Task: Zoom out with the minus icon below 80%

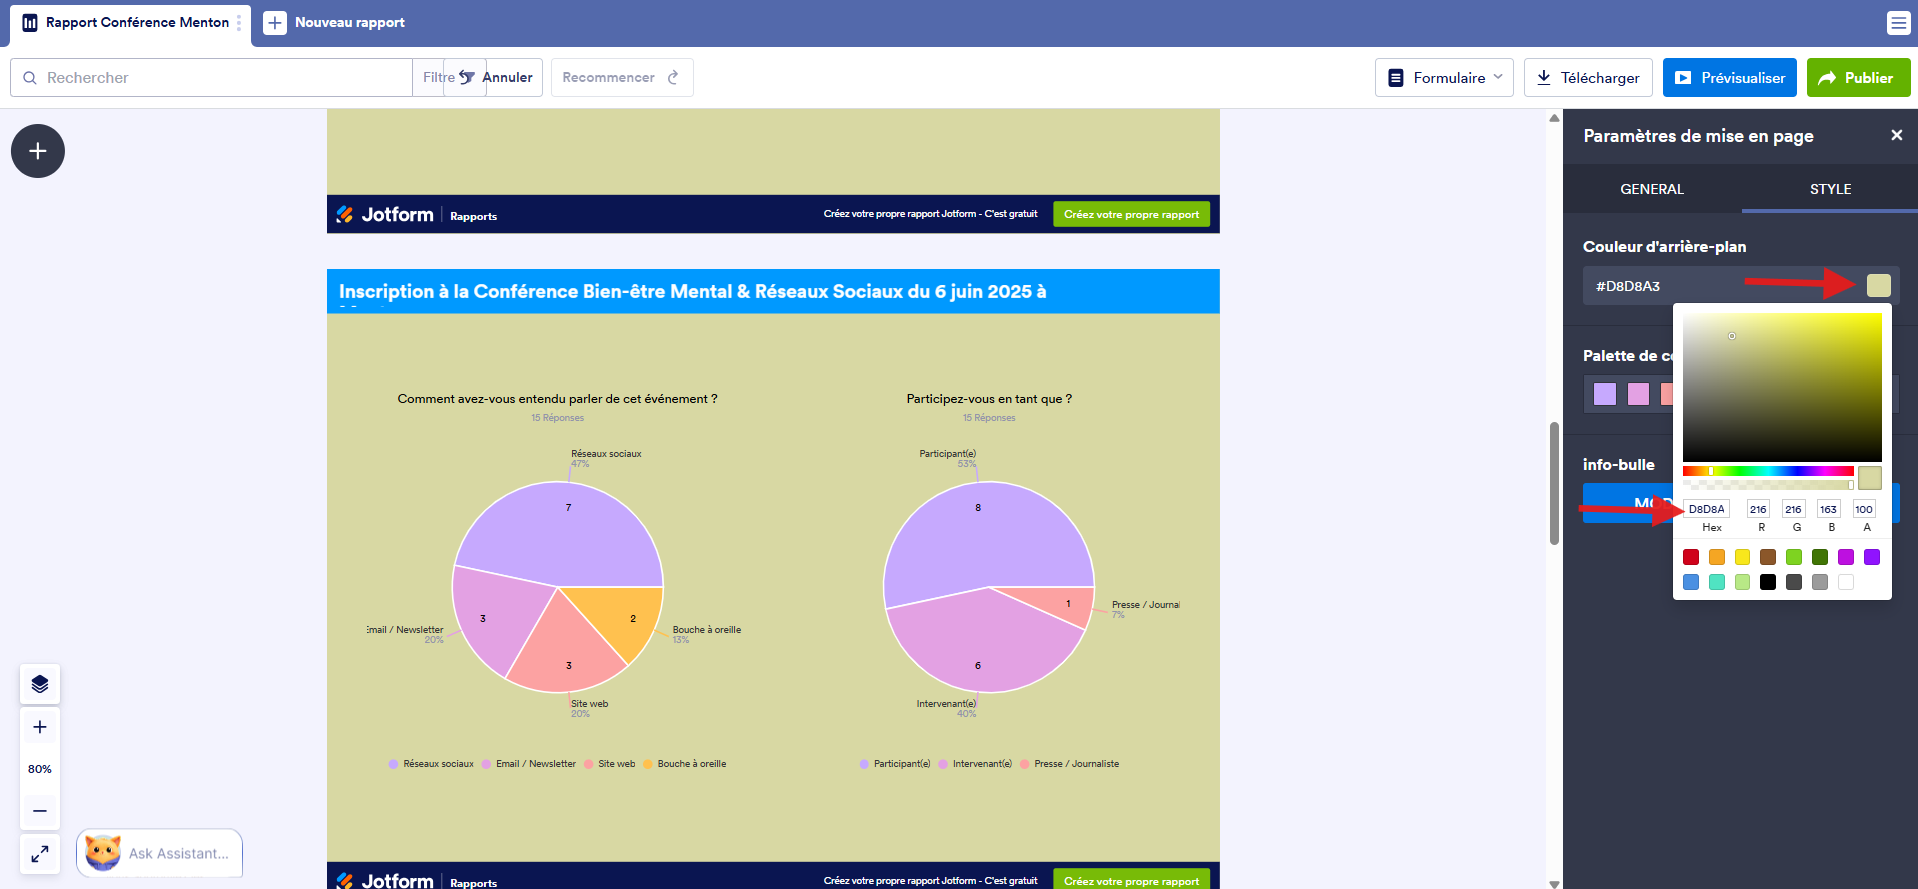Action: [40, 811]
